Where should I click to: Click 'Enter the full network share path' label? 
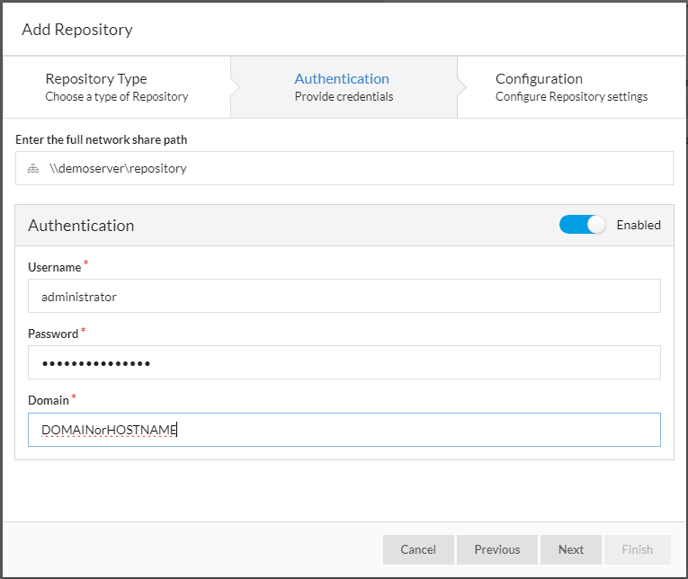(101, 139)
